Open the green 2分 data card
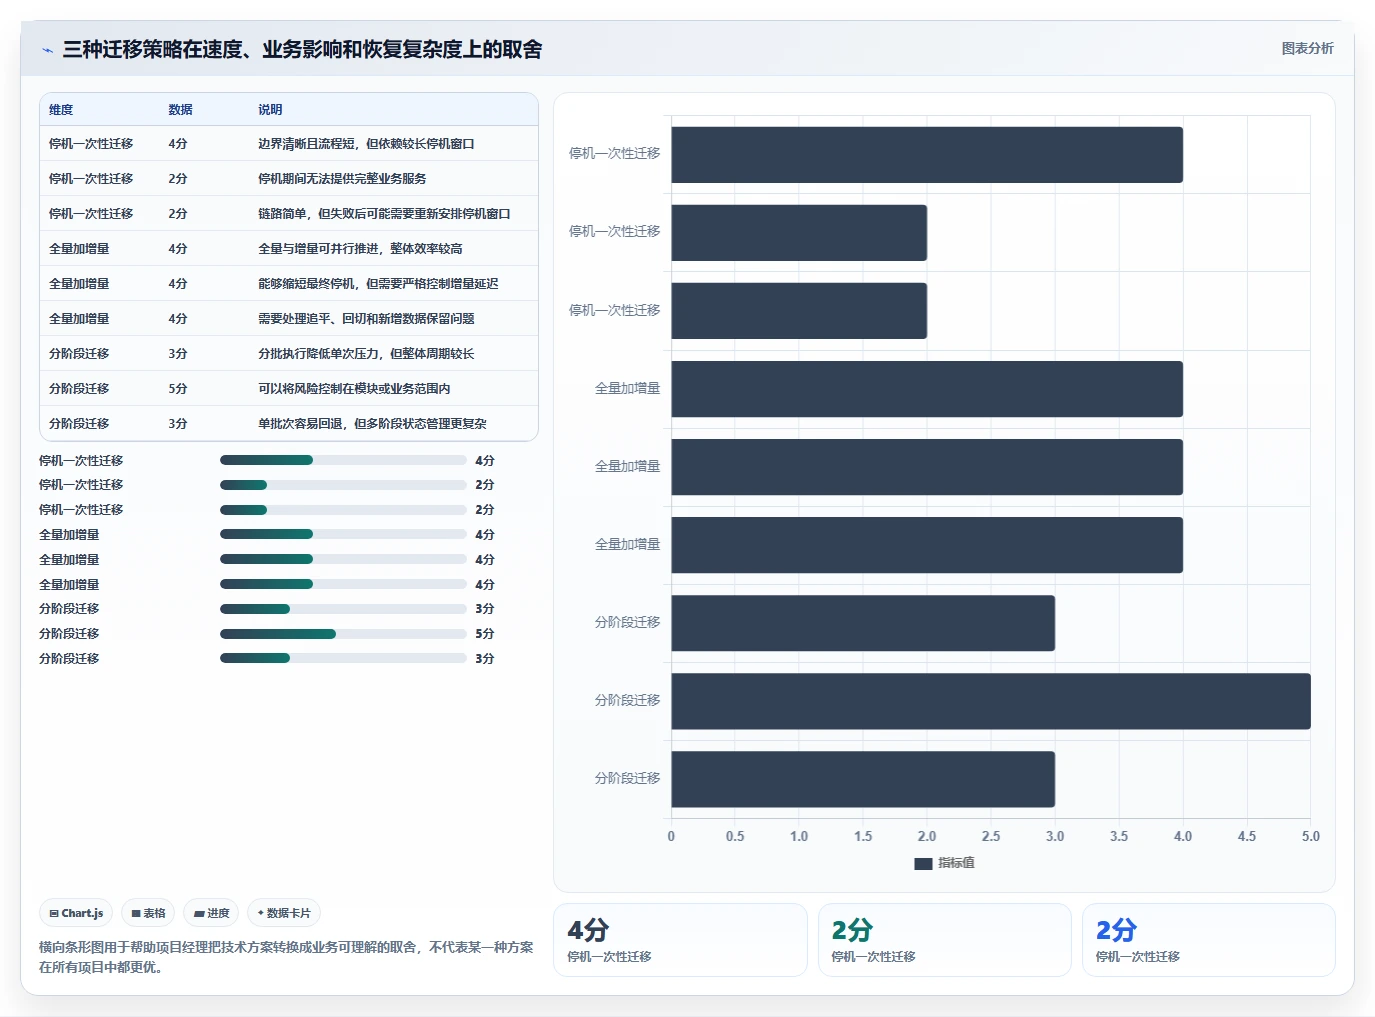Screen dimensions: 1375x1017 click(x=945, y=940)
